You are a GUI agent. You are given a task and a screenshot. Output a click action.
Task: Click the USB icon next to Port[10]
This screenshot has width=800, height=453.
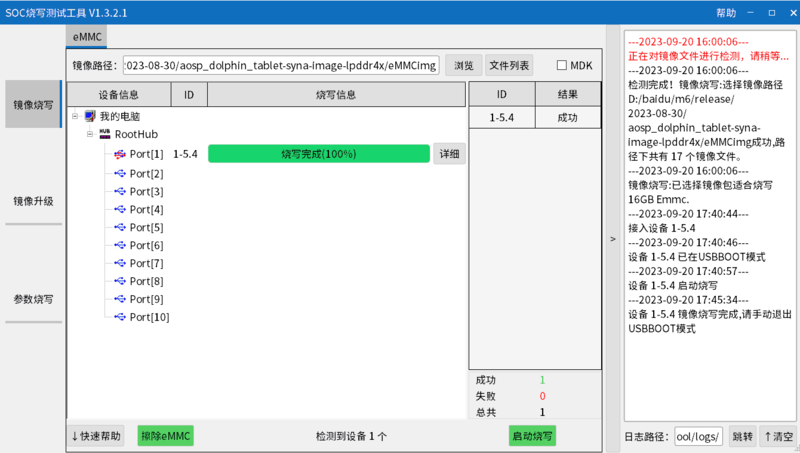[x=120, y=318]
